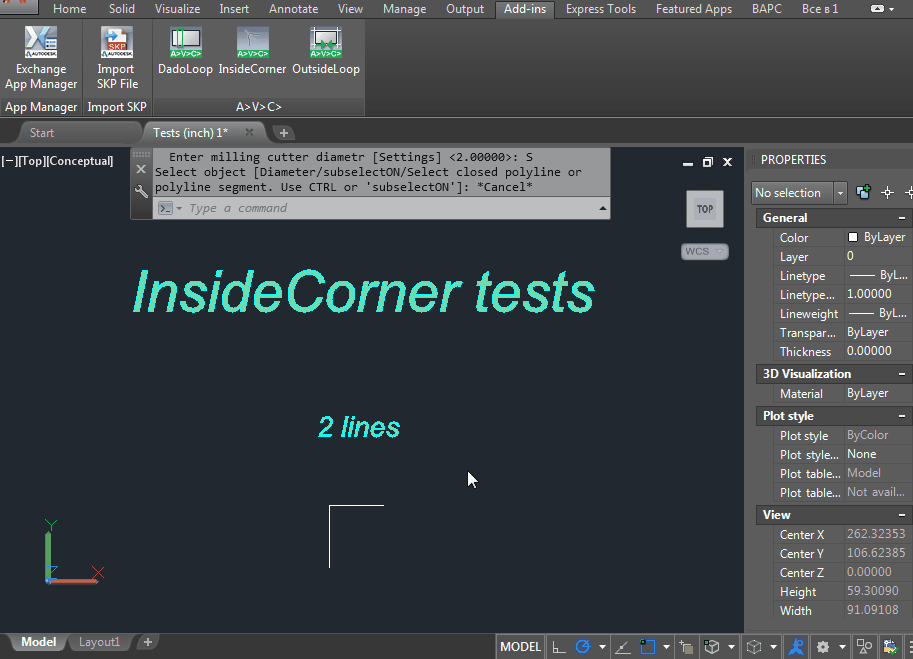Open the Annotate ribbon tab
This screenshot has width=913, height=659.
(293, 9)
